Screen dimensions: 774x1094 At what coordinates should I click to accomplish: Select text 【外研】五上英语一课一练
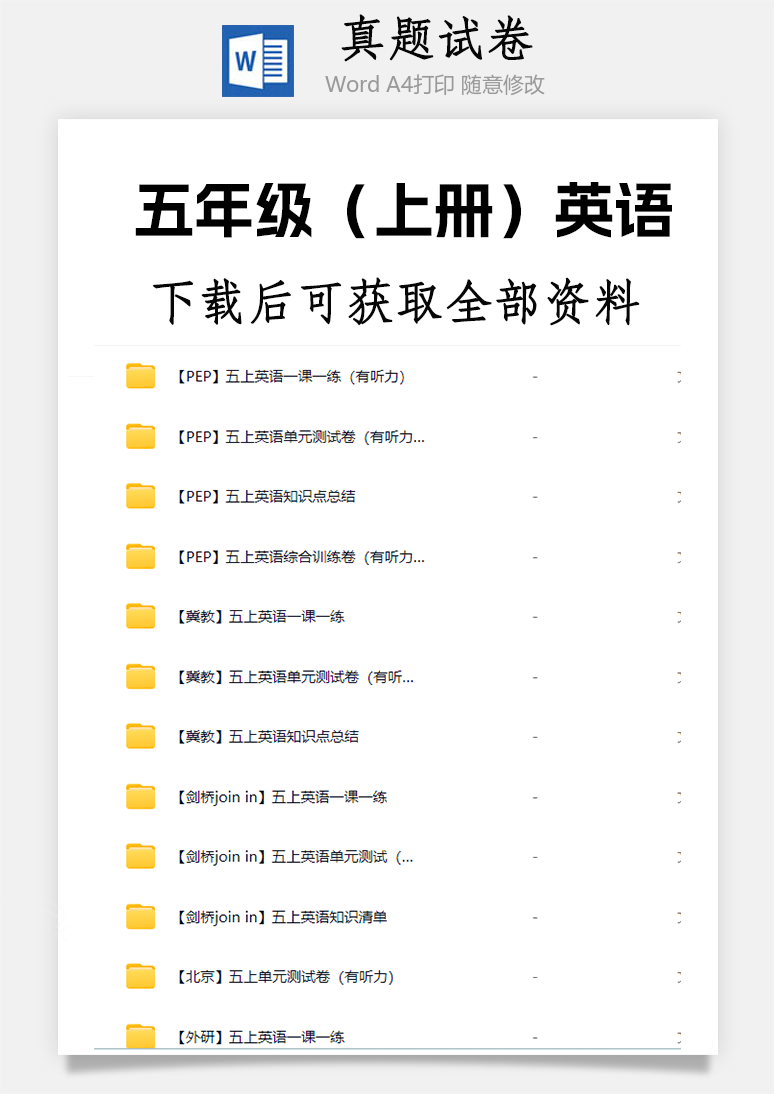[x=260, y=1037]
